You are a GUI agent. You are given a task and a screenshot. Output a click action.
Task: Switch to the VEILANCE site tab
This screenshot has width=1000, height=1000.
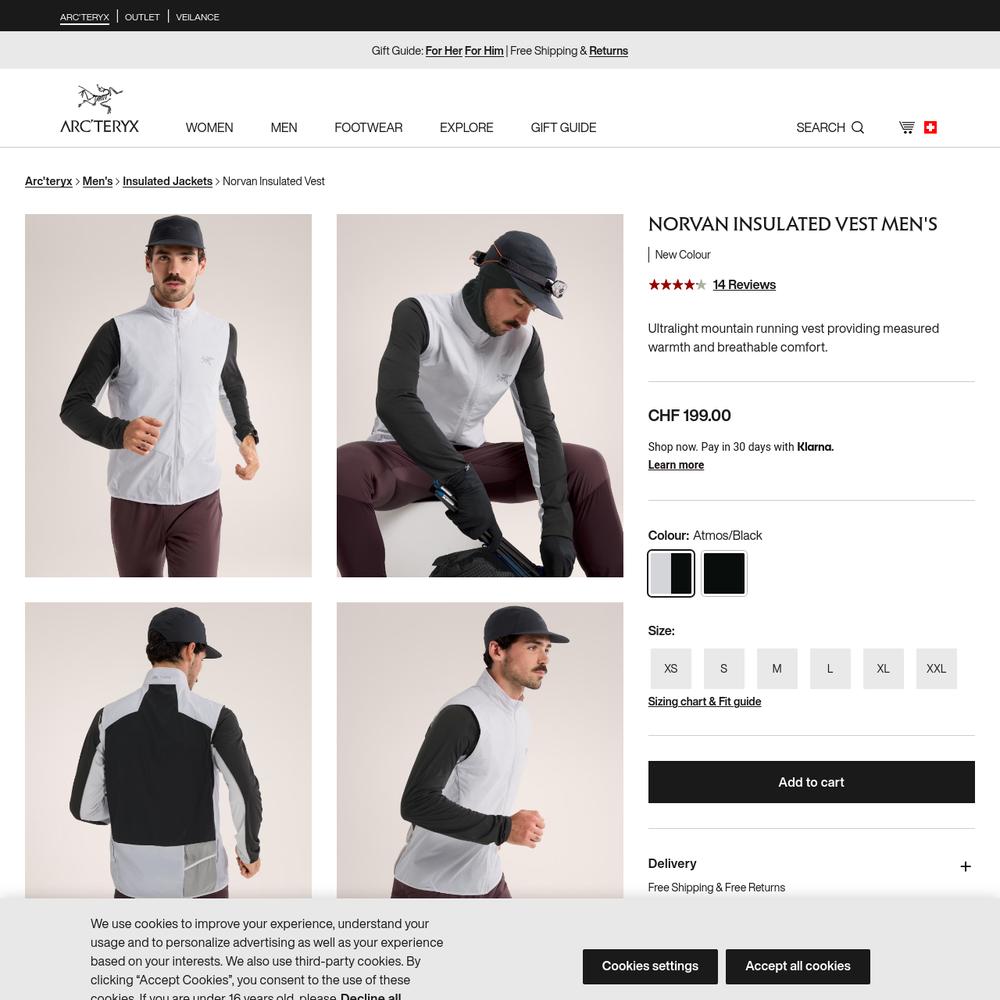(x=198, y=17)
